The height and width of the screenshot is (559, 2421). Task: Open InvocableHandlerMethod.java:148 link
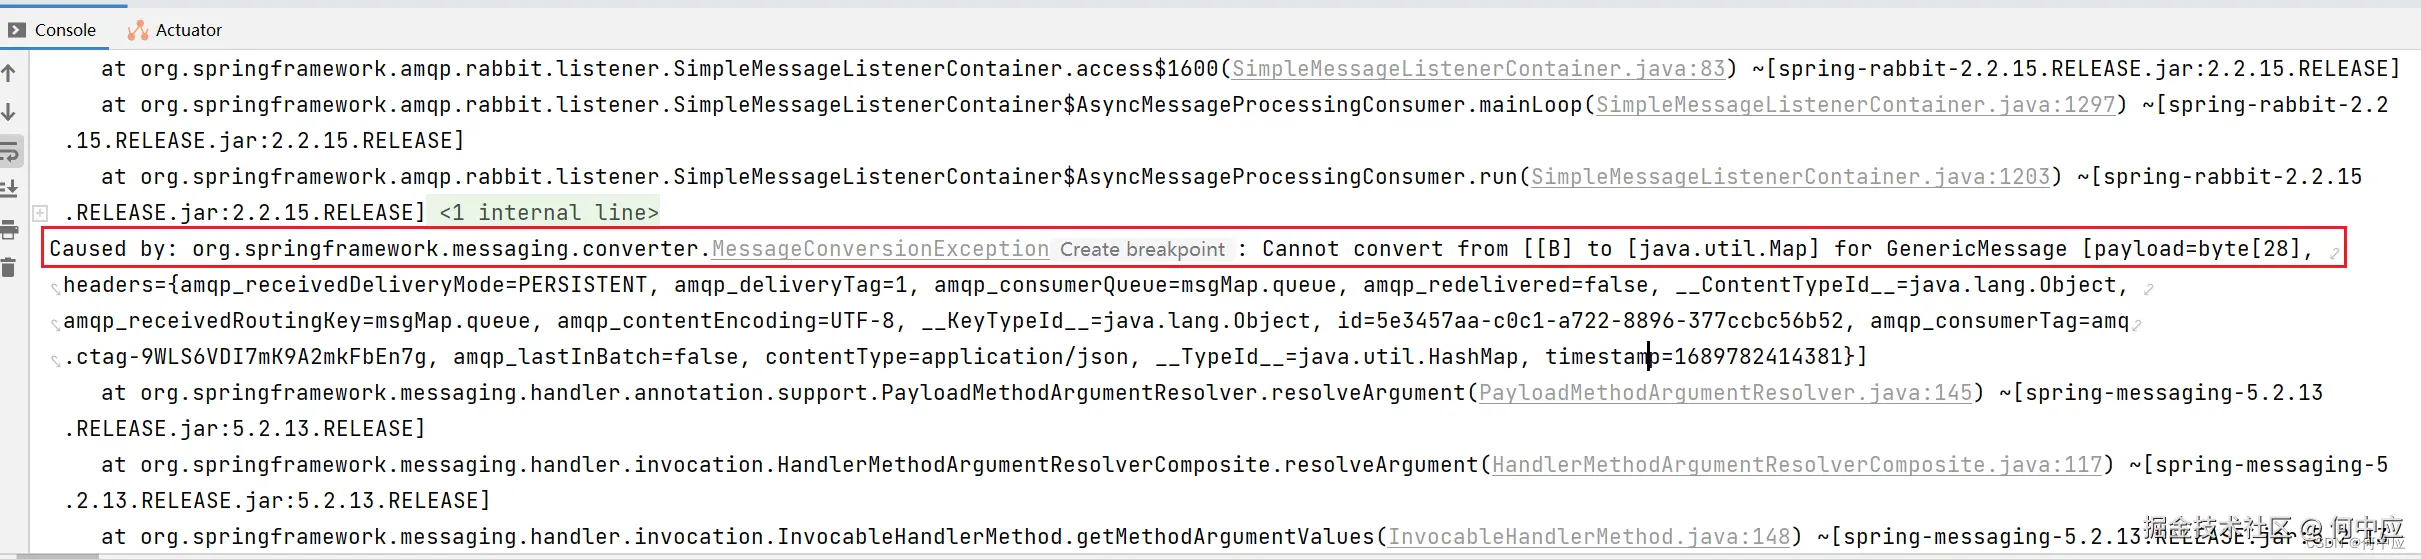click(1588, 537)
